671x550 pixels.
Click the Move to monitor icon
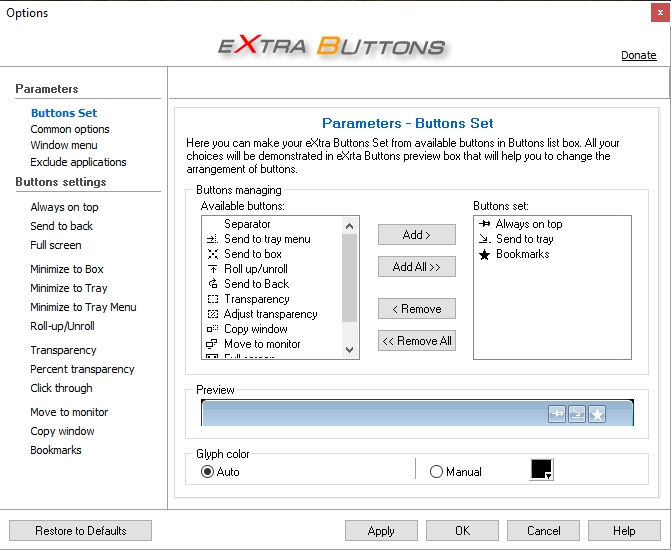click(x=213, y=344)
